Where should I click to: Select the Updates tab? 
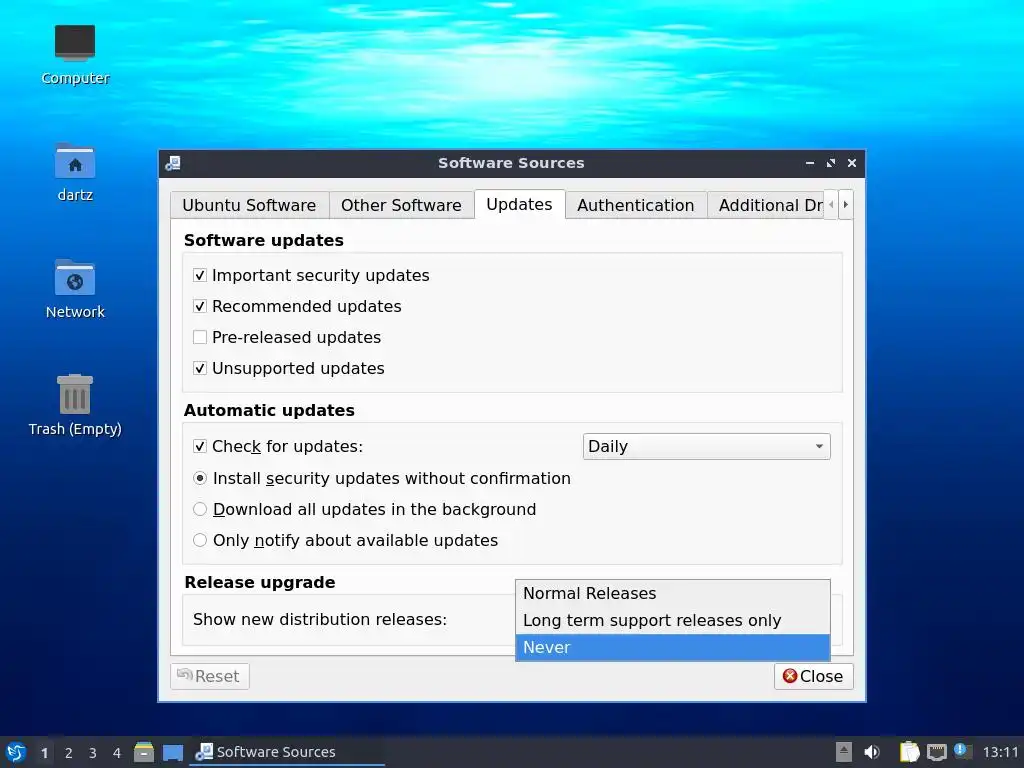(x=519, y=204)
